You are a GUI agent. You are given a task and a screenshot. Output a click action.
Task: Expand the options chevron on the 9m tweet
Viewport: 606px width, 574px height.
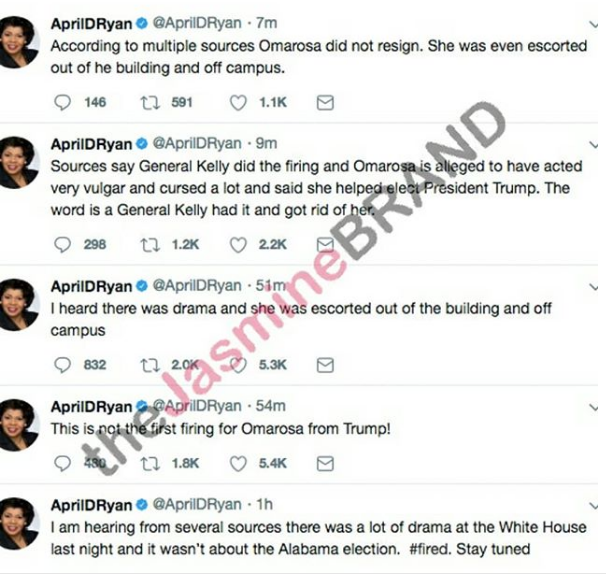click(x=594, y=145)
